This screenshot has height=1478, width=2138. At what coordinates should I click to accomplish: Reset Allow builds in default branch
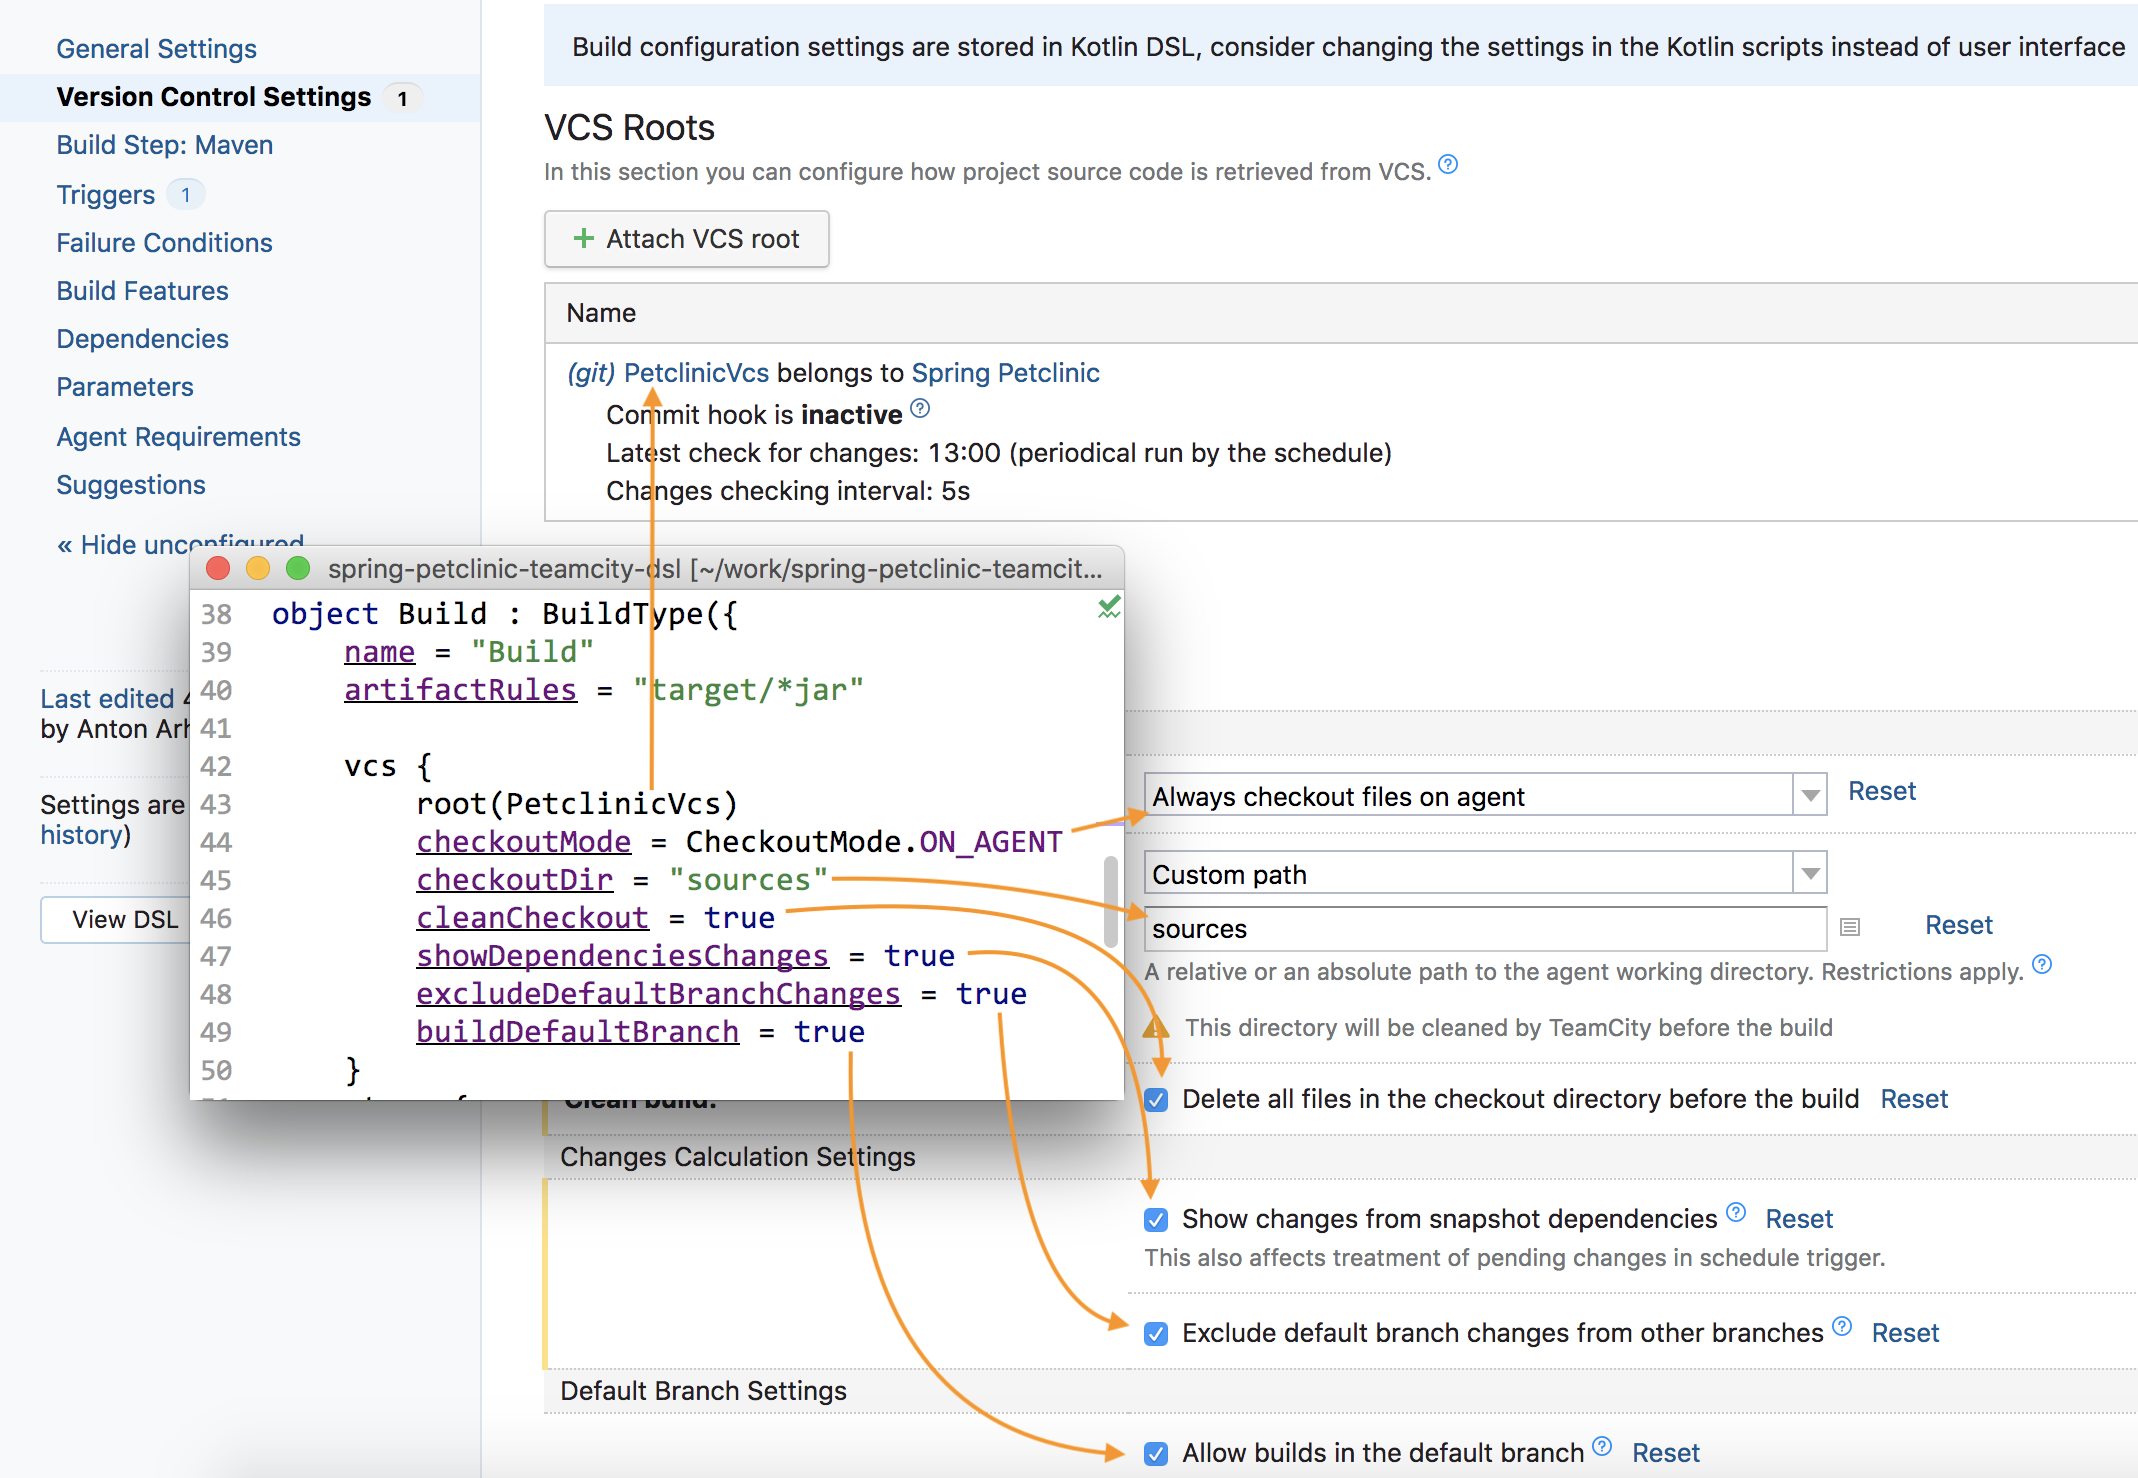click(1666, 1453)
